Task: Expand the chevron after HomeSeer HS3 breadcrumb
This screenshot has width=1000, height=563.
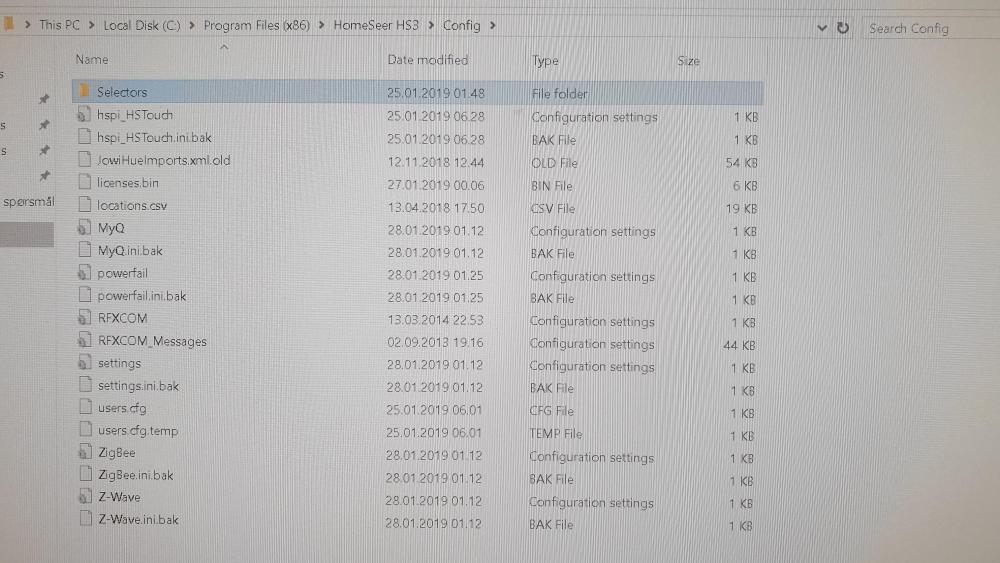Action: (434, 26)
